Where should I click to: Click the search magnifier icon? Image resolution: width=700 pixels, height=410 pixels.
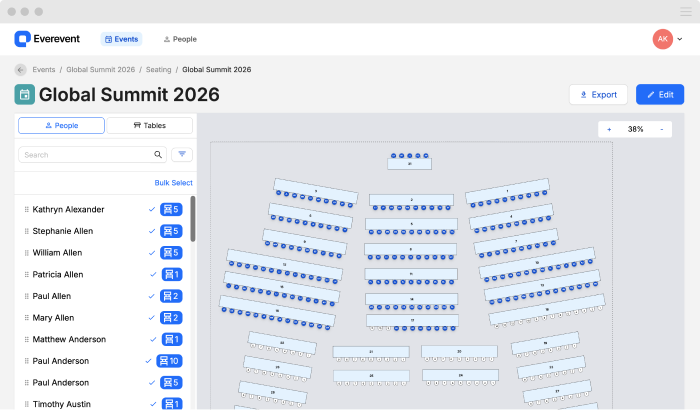coord(158,155)
